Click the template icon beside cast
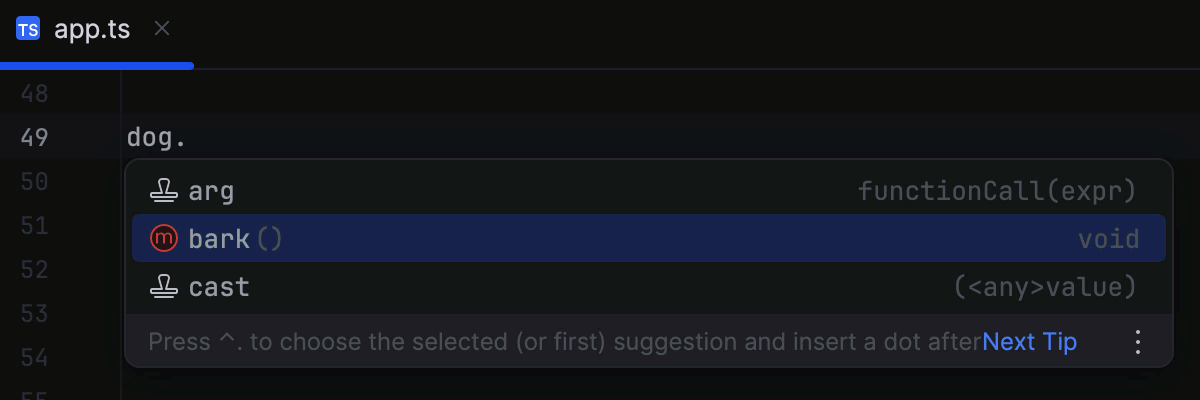Screen dimensions: 1200x400 163,288
